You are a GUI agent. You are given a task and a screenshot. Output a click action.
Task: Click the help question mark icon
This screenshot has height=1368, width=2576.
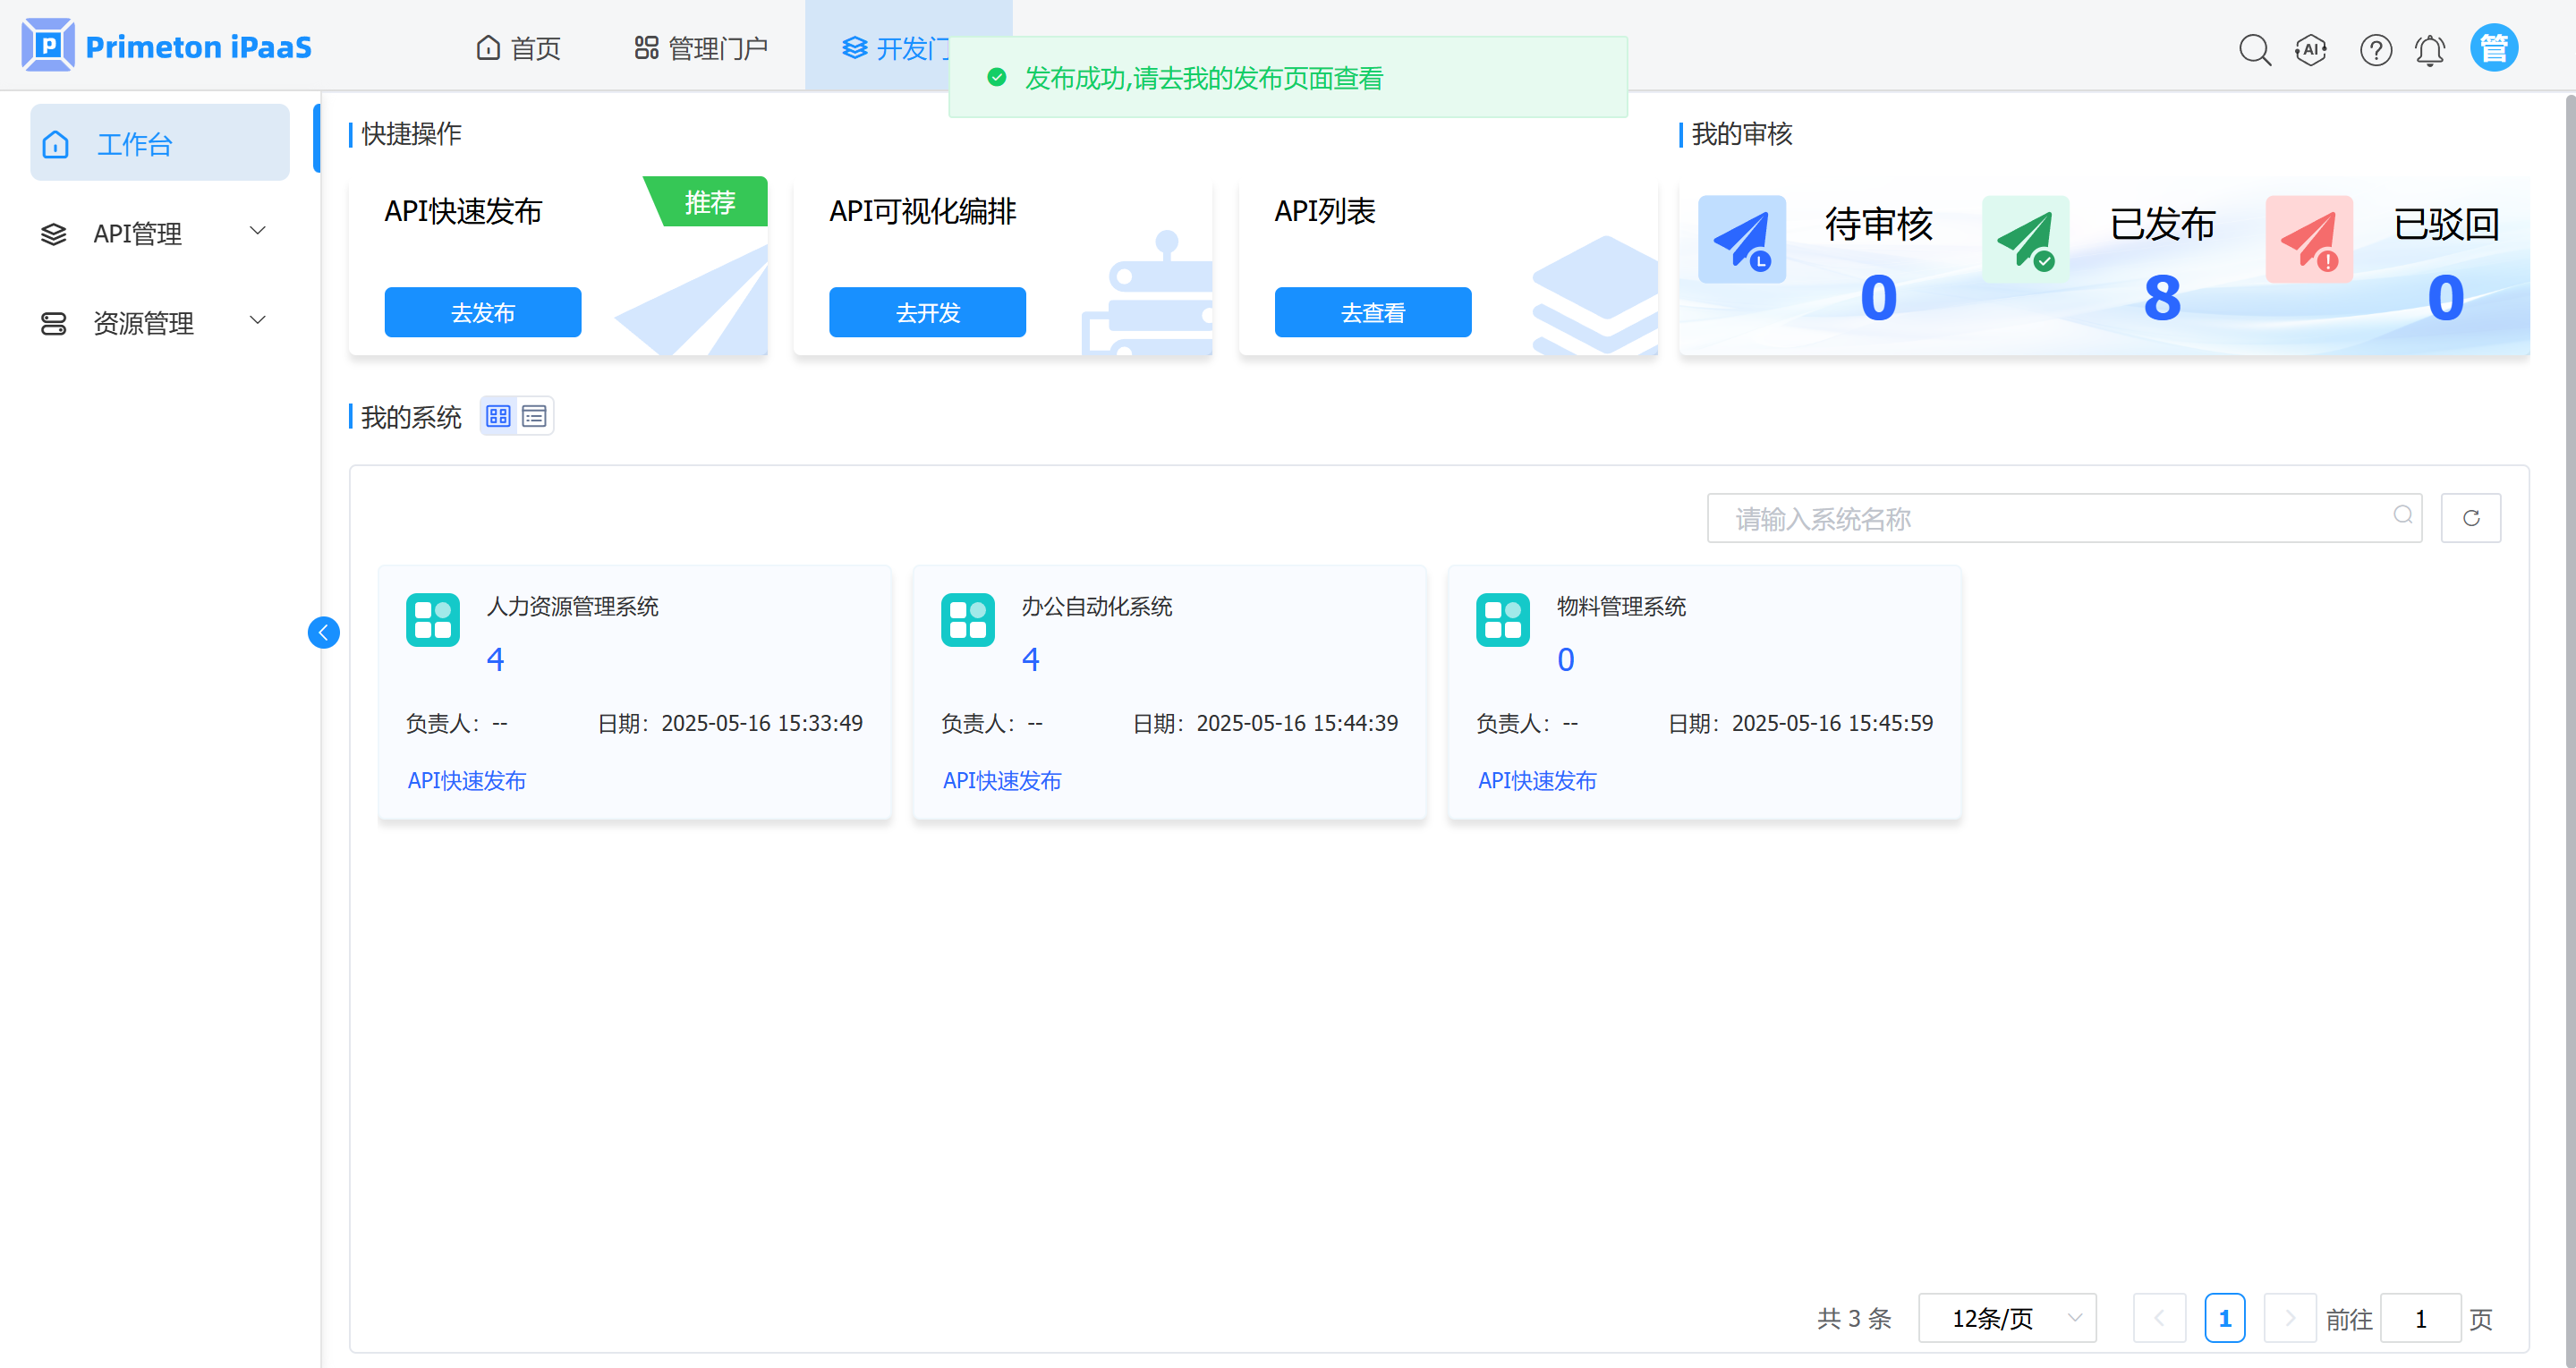coord(2375,49)
